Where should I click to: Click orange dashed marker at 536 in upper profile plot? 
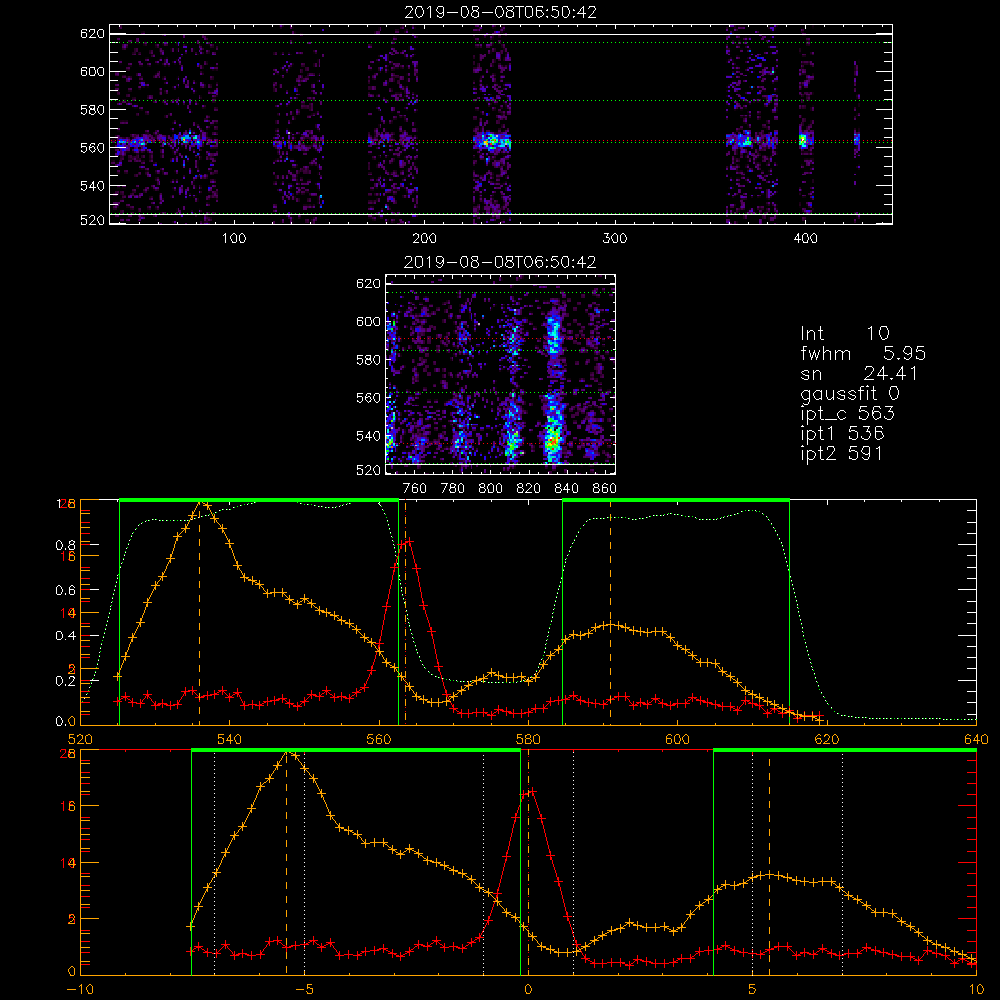[200, 612]
